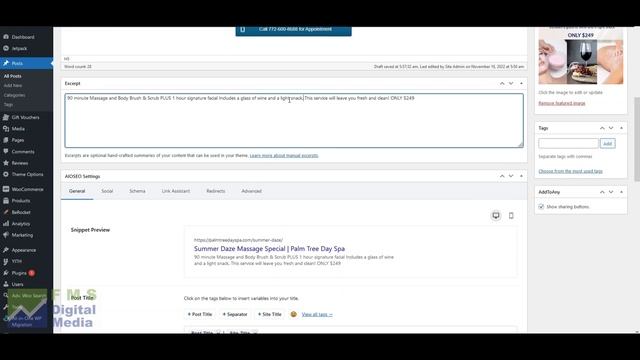
Task: Click the Analytics bar chart icon
Action: (x=6, y=224)
